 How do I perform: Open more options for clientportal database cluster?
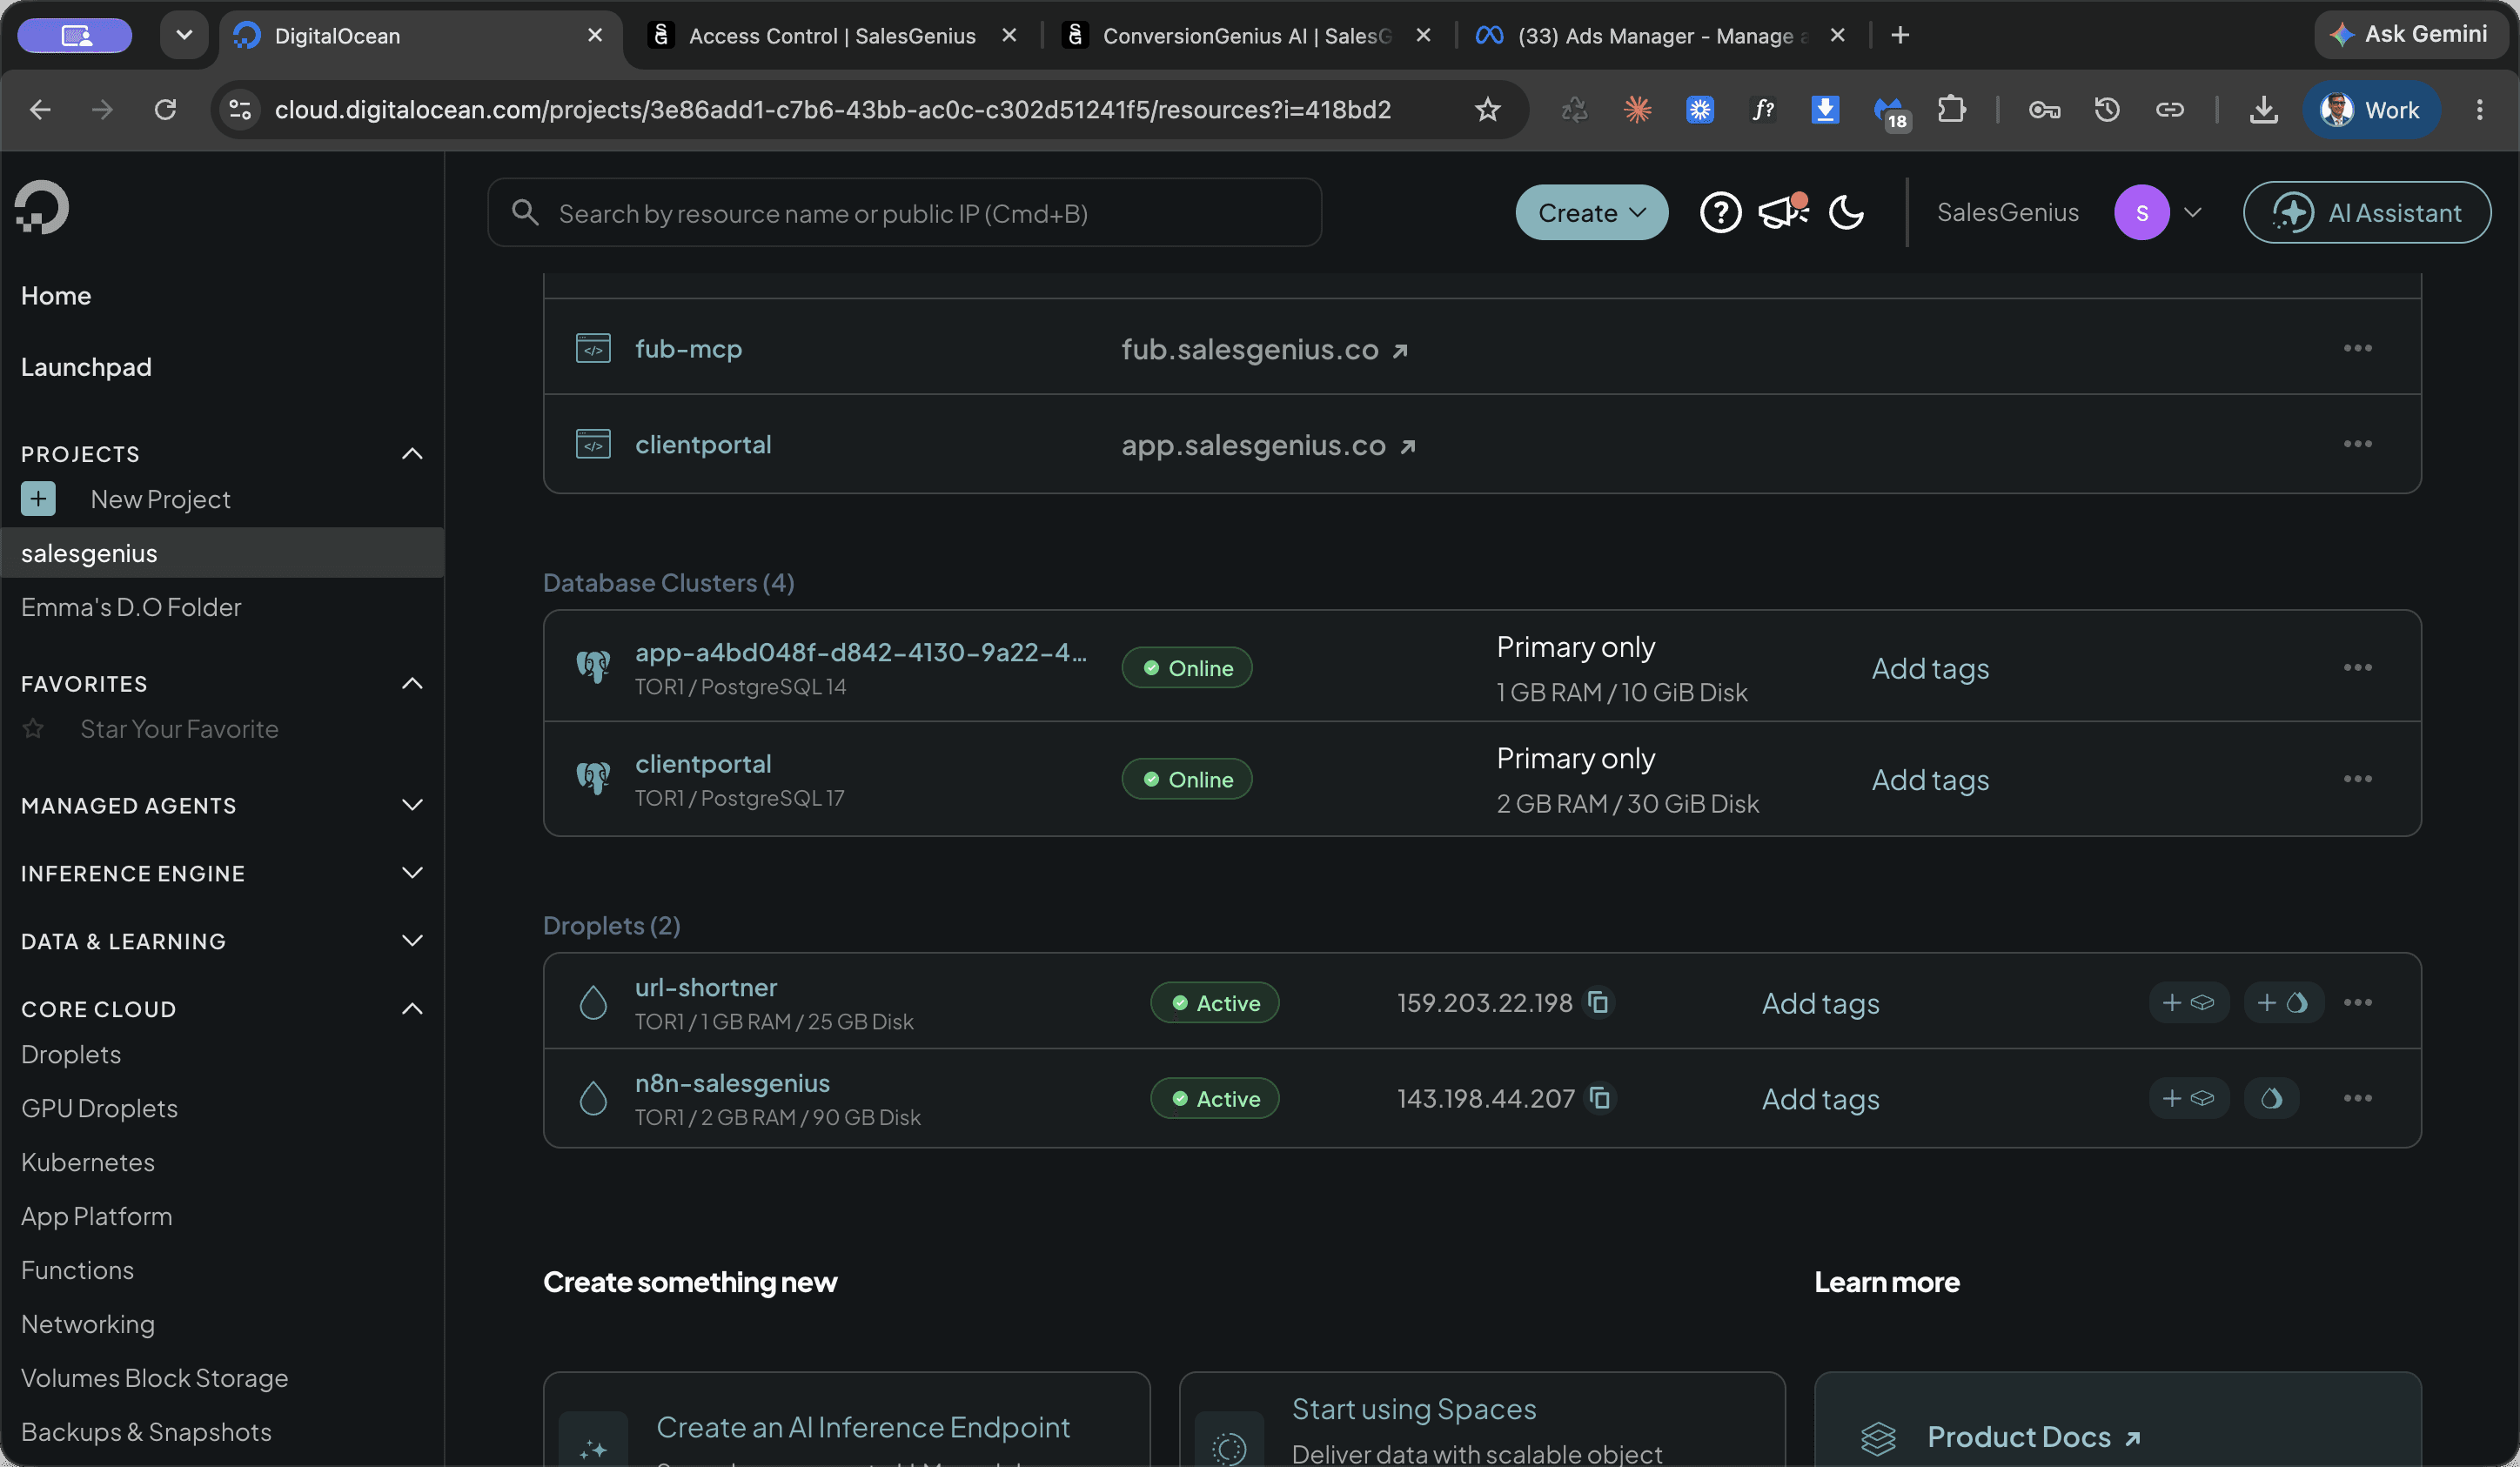pos(2357,779)
